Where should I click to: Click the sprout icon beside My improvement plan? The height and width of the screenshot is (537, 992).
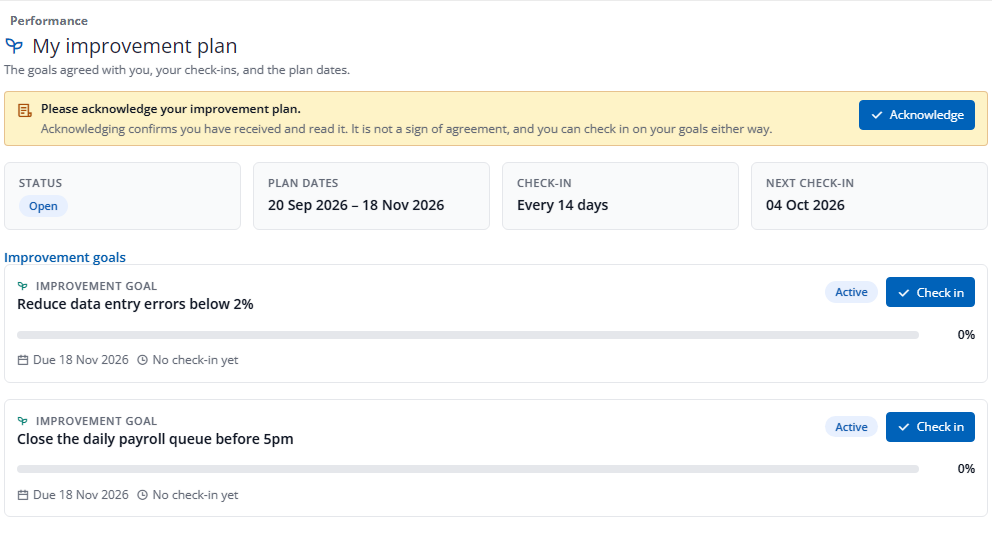point(14,46)
